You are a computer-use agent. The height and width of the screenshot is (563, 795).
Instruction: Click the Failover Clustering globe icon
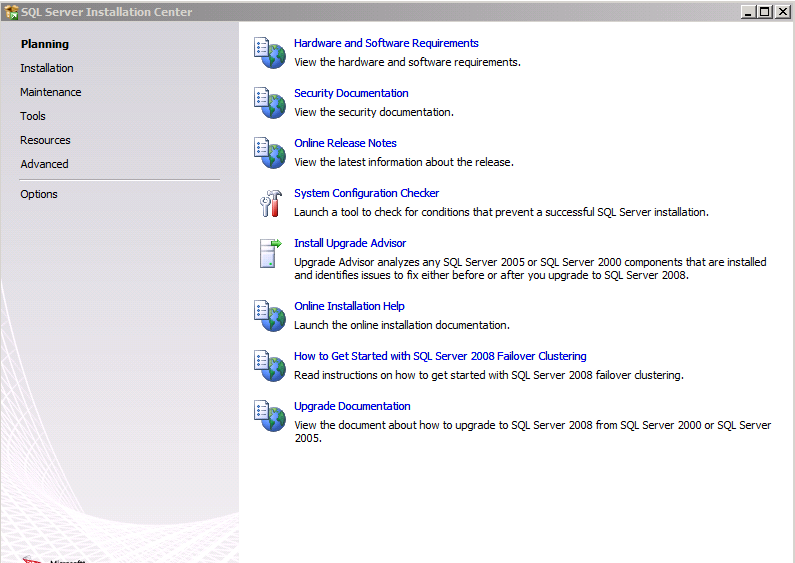[x=270, y=366]
